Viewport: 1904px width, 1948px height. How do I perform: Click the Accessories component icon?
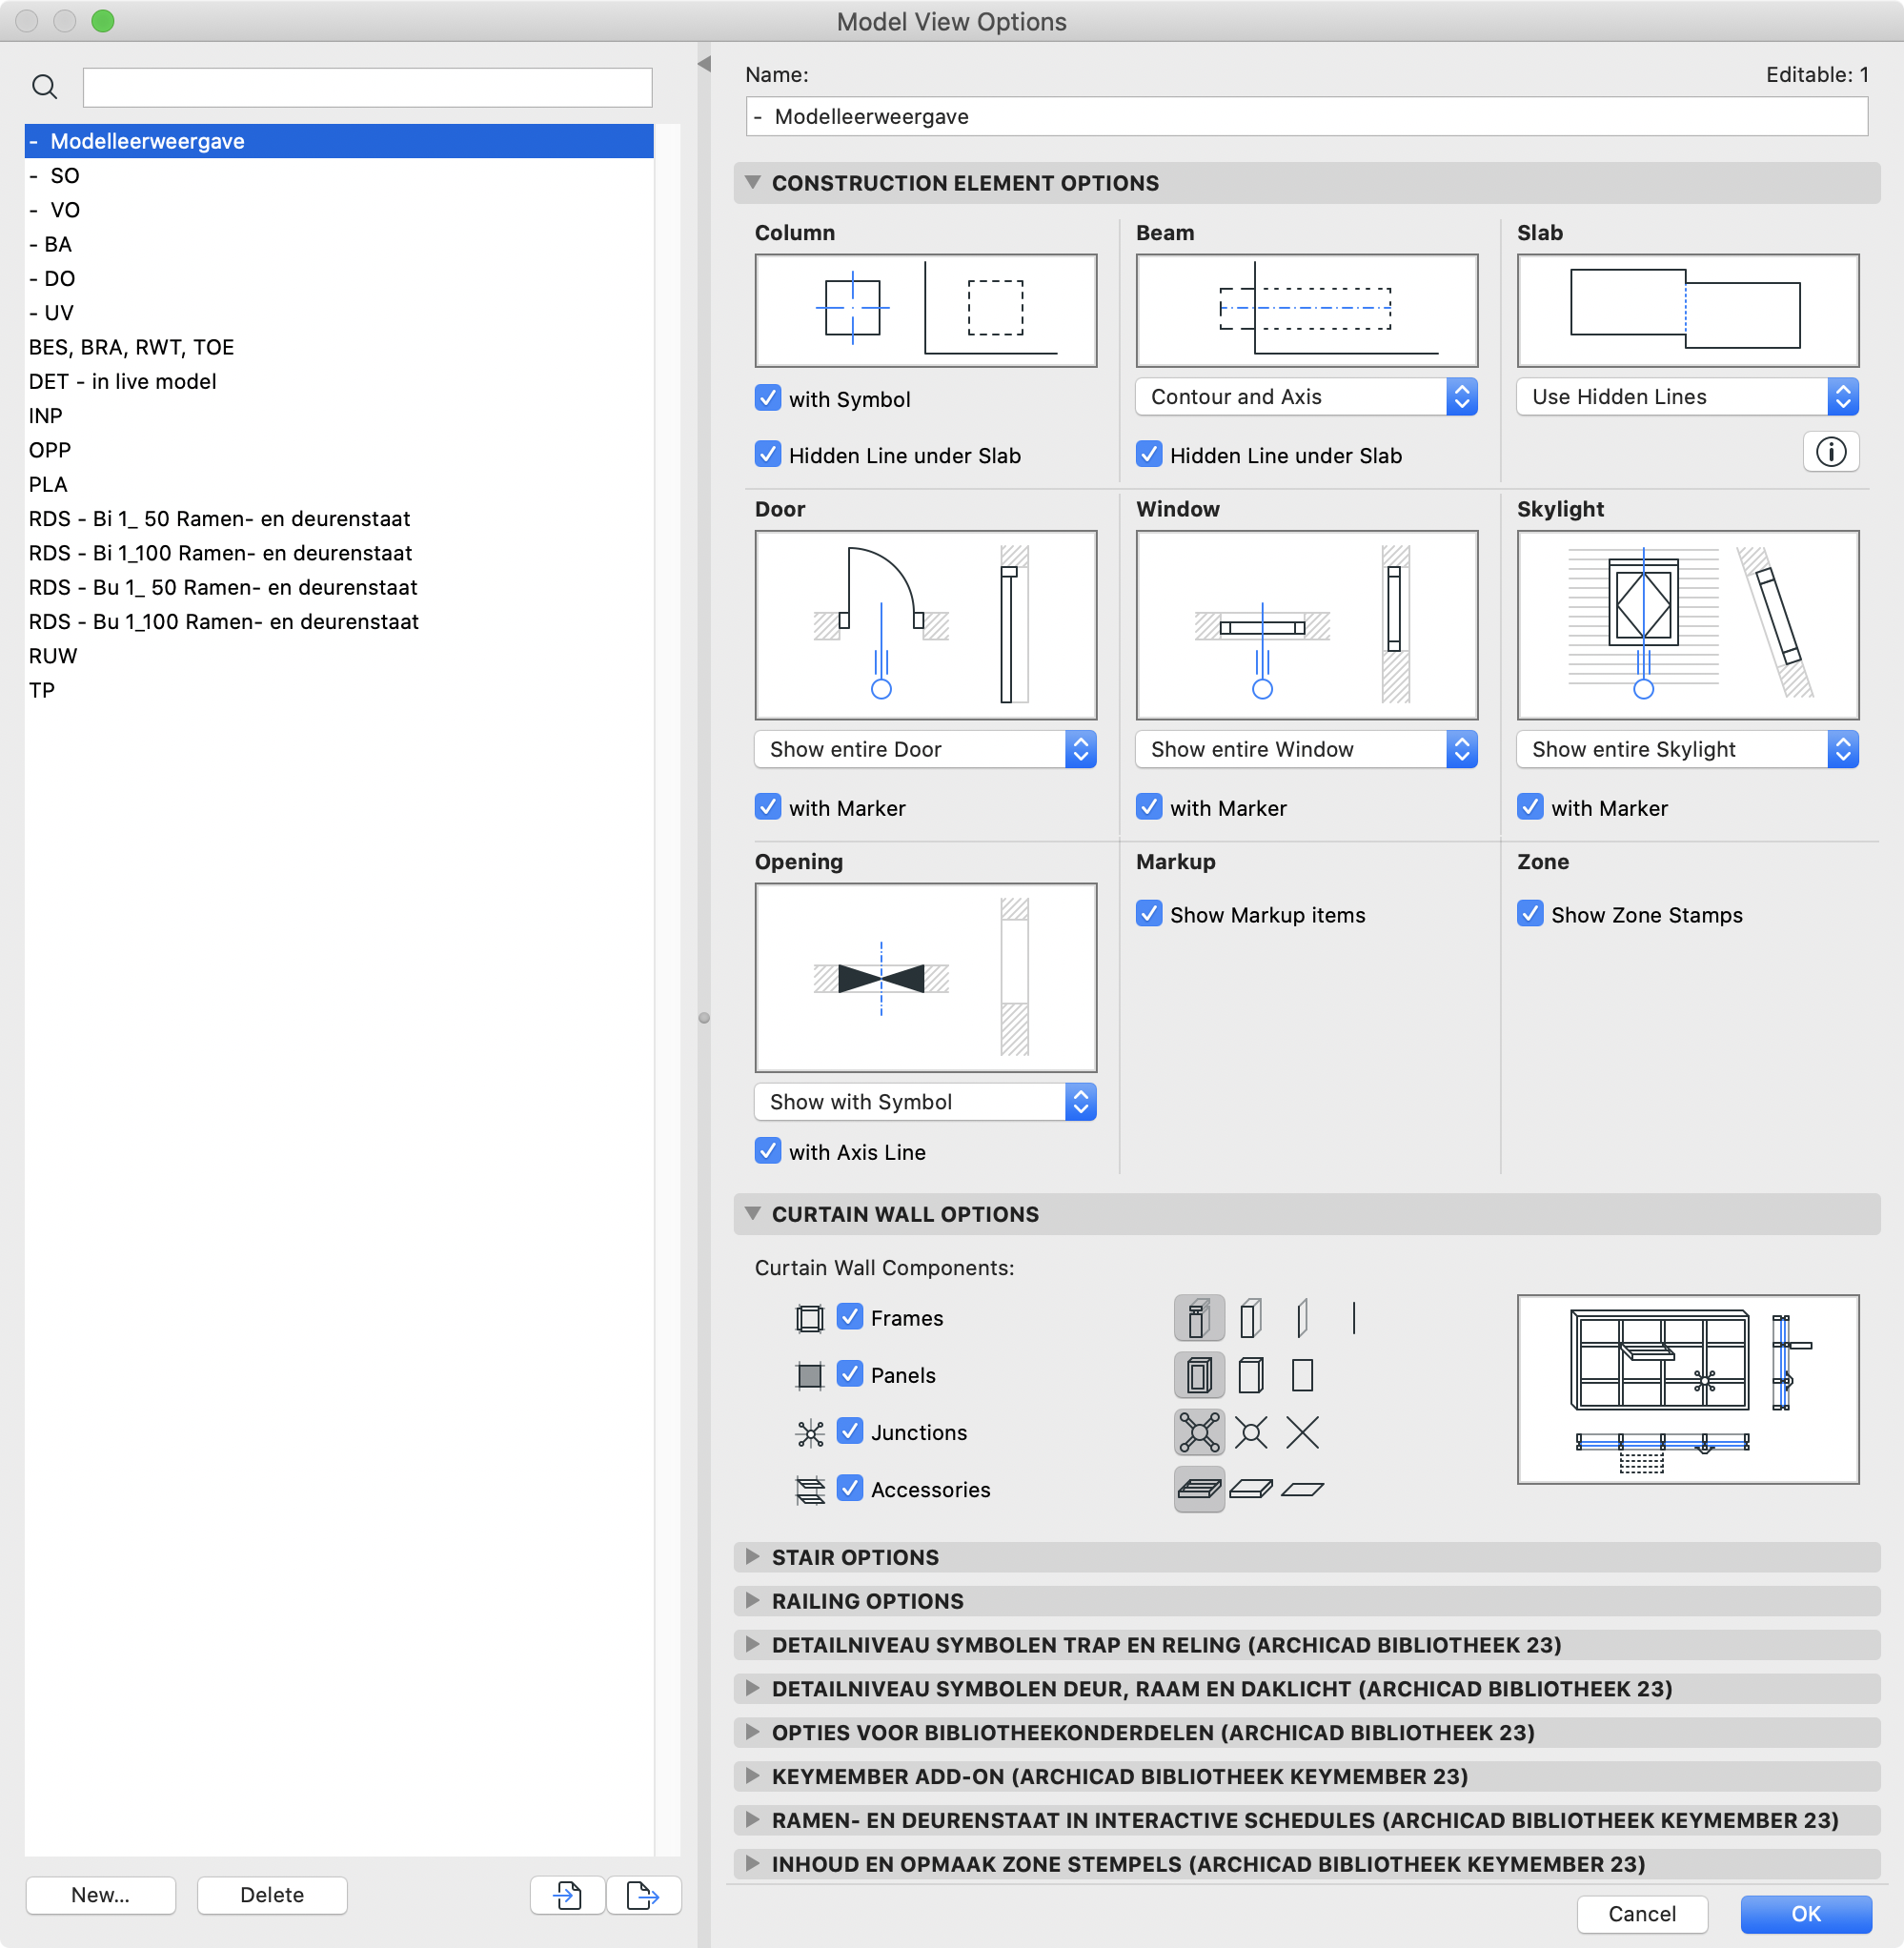(x=809, y=1490)
